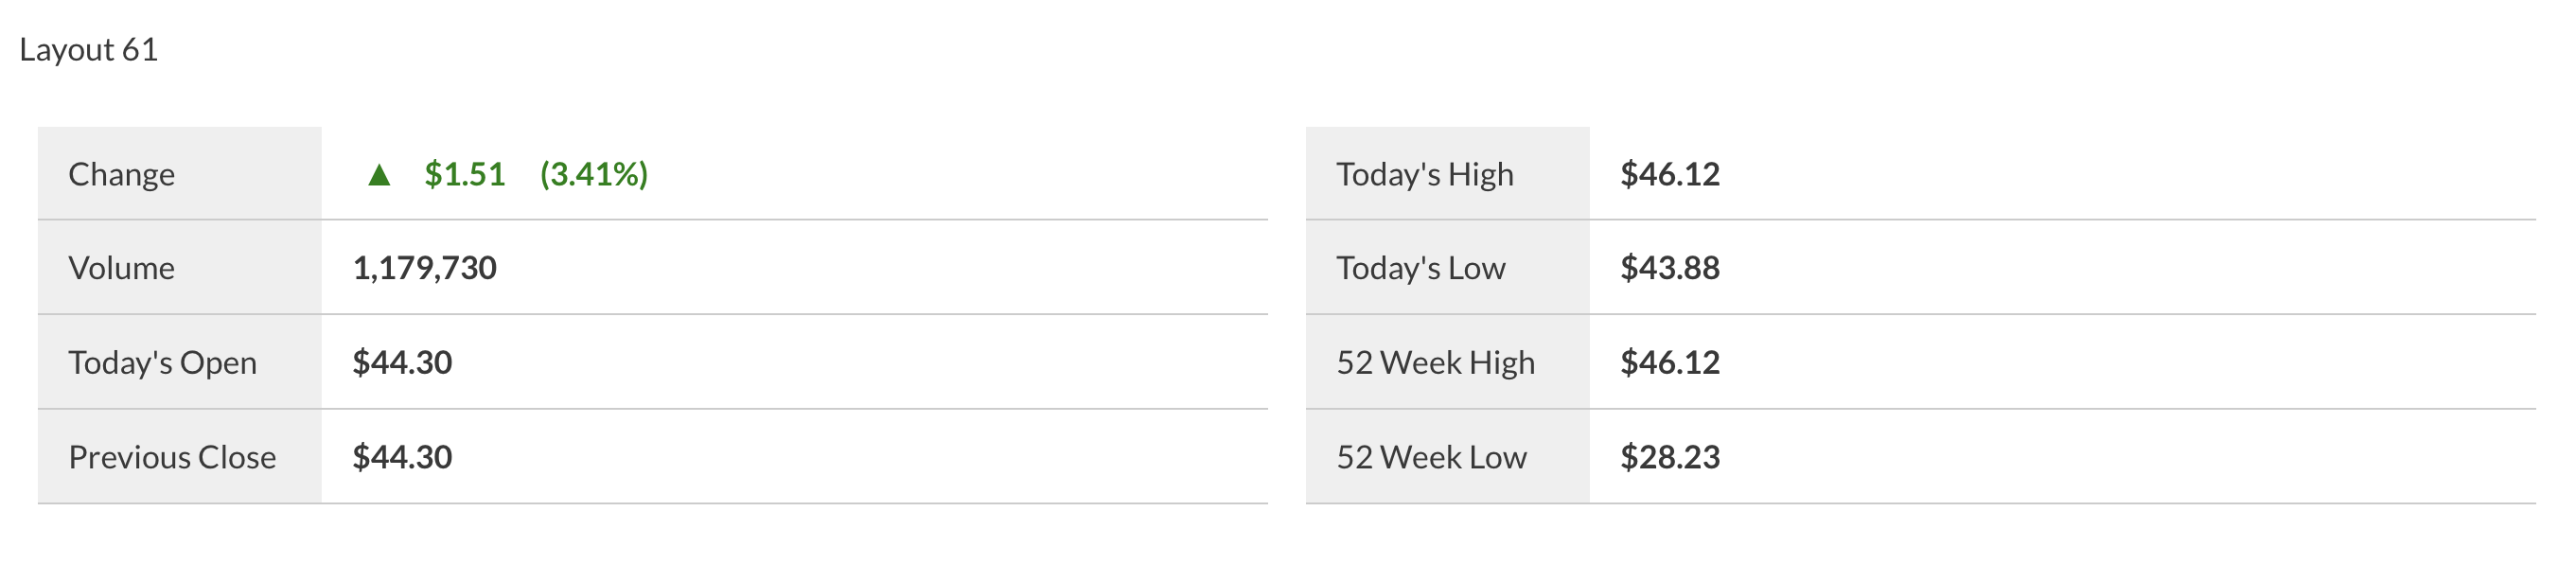Select the $43.88 Today's Low value

pyautogui.click(x=1670, y=268)
